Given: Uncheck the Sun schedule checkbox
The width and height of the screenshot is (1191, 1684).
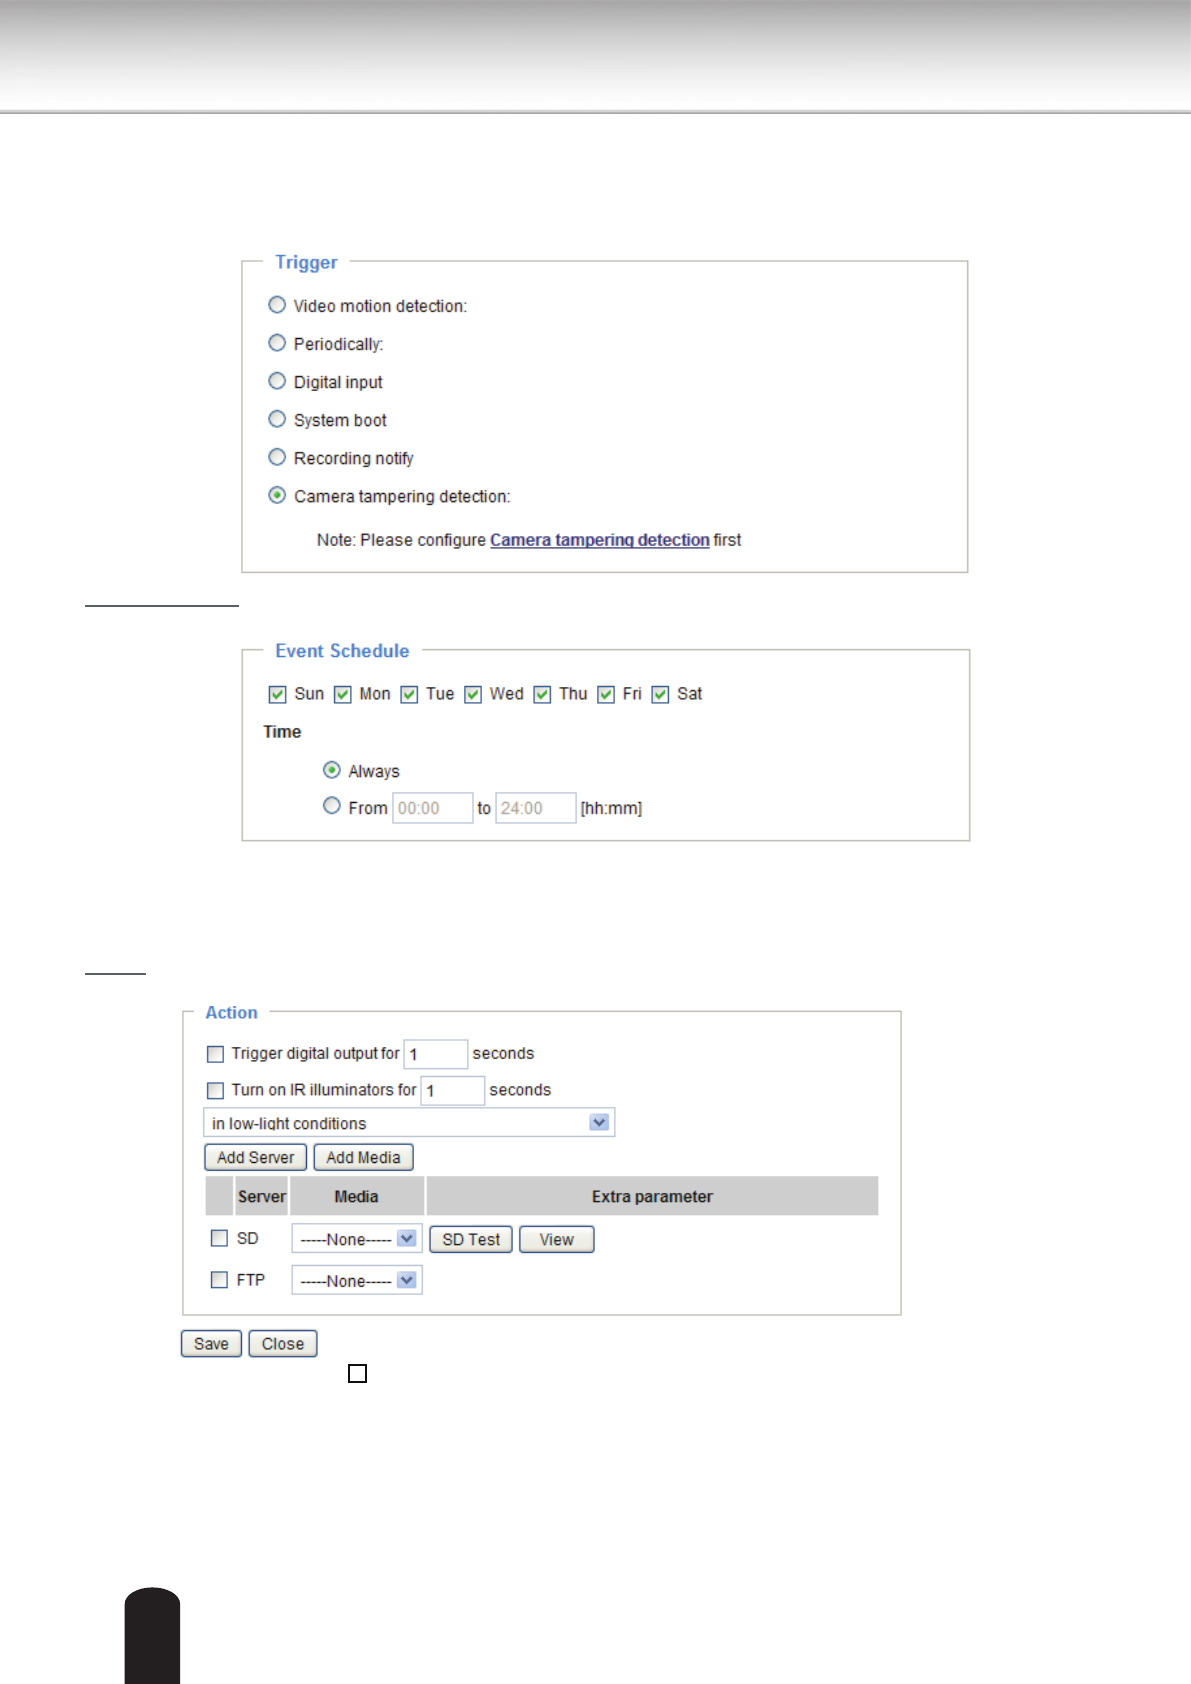Looking at the screenshot, I should point(278,694).
